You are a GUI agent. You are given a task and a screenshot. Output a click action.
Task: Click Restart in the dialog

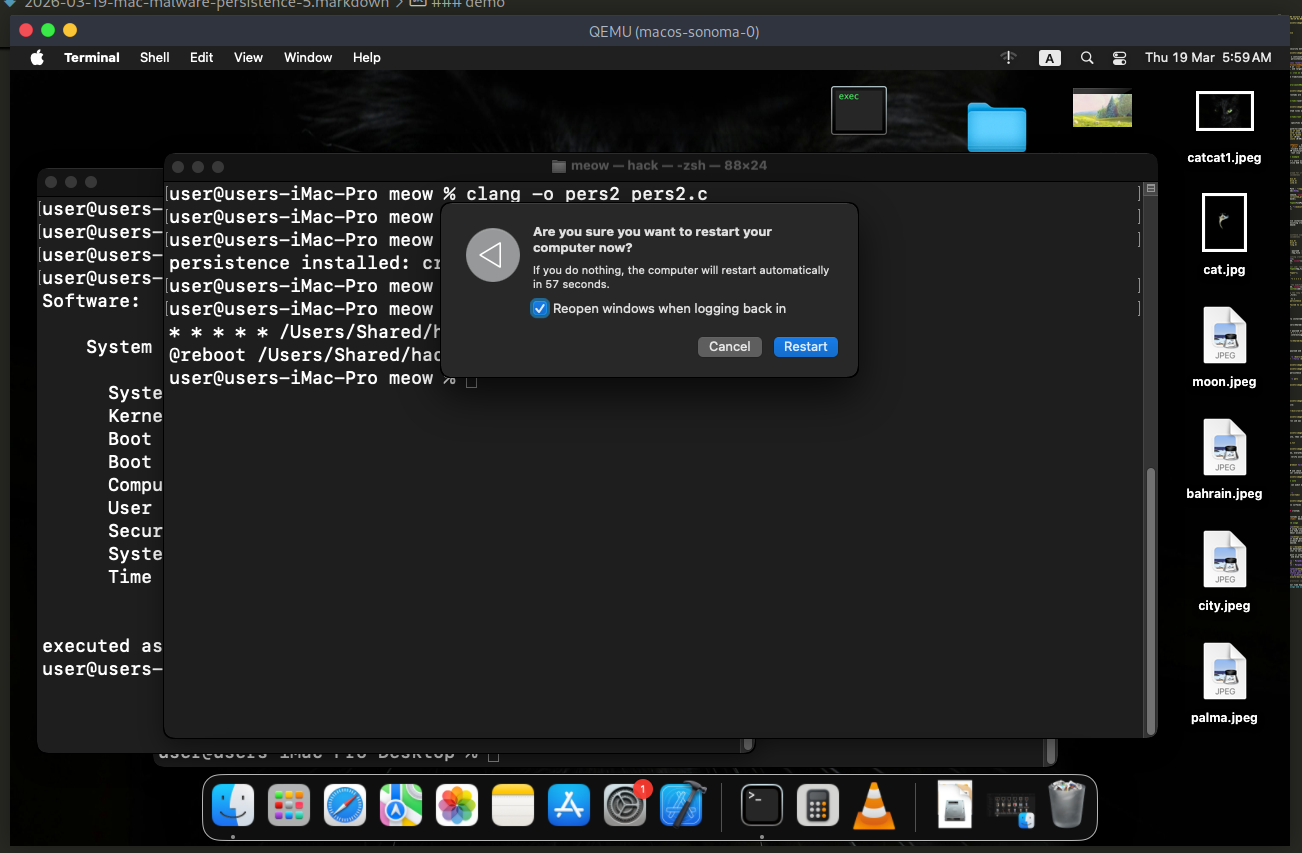[x=805, y=346]
